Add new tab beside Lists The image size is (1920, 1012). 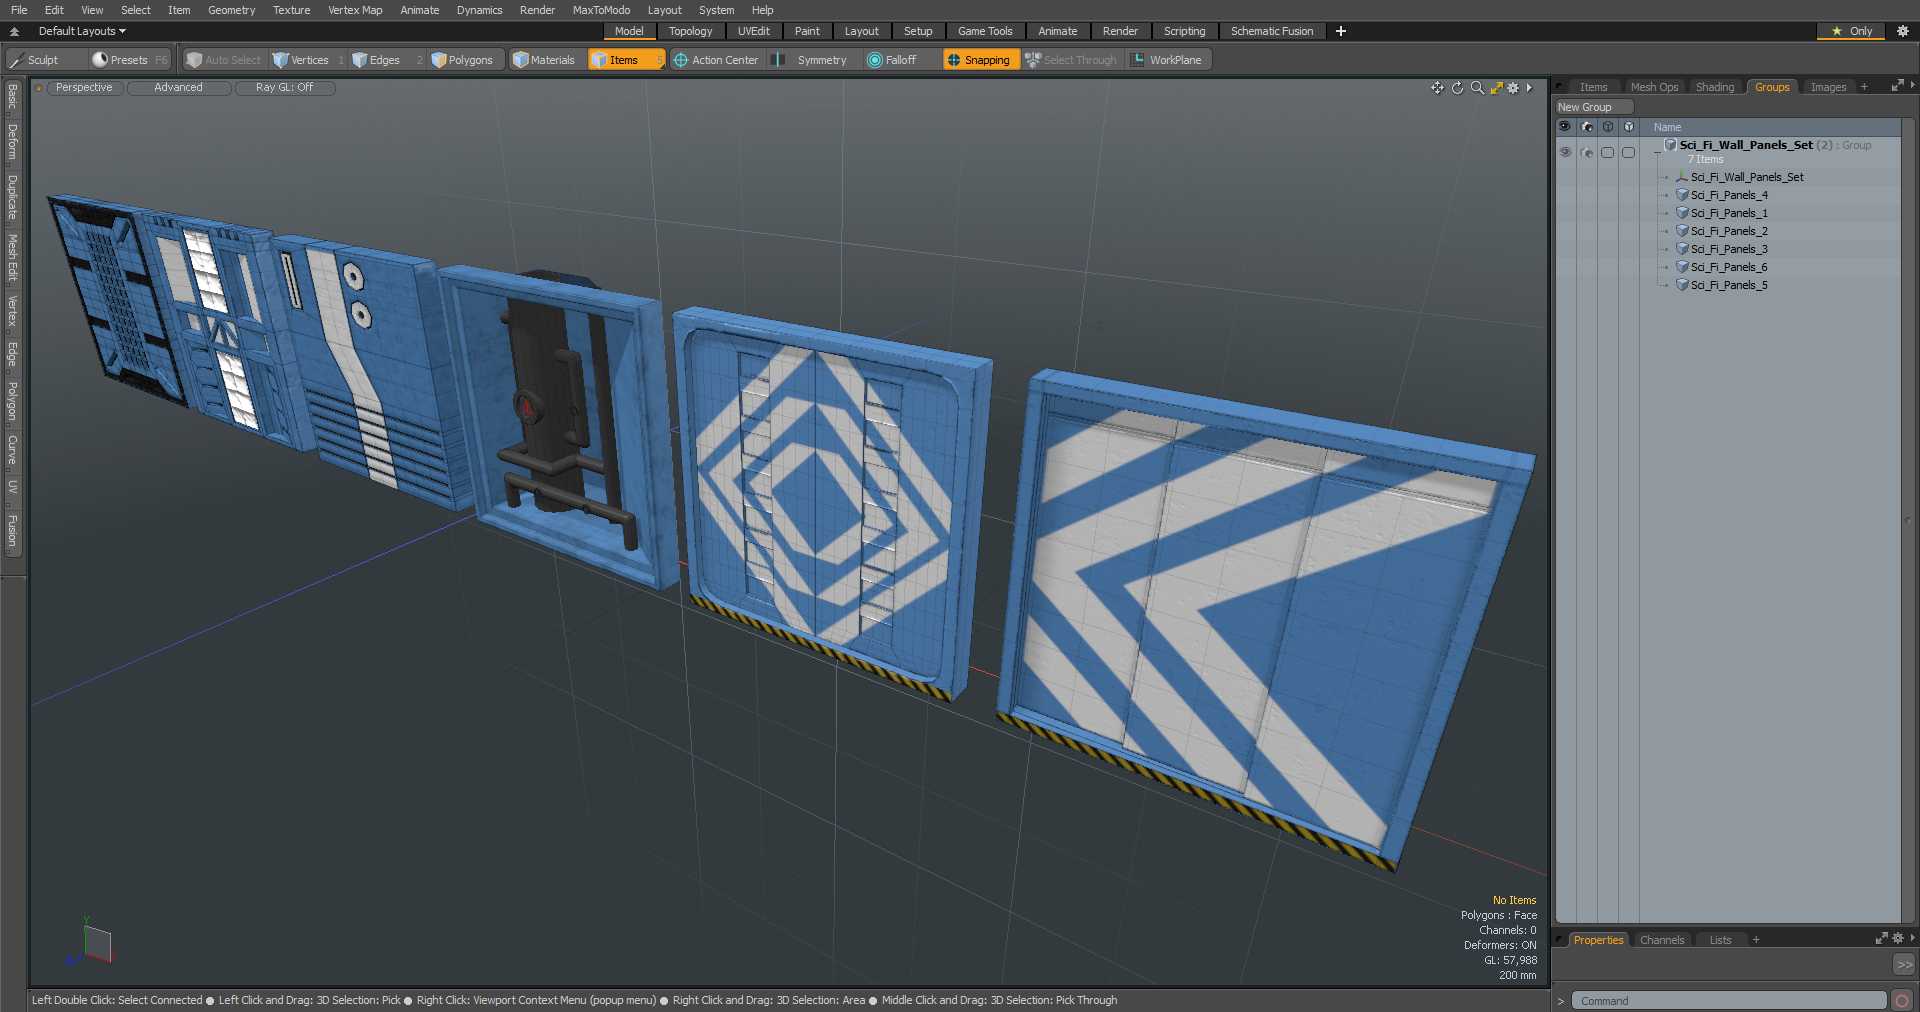[1756, 940]
